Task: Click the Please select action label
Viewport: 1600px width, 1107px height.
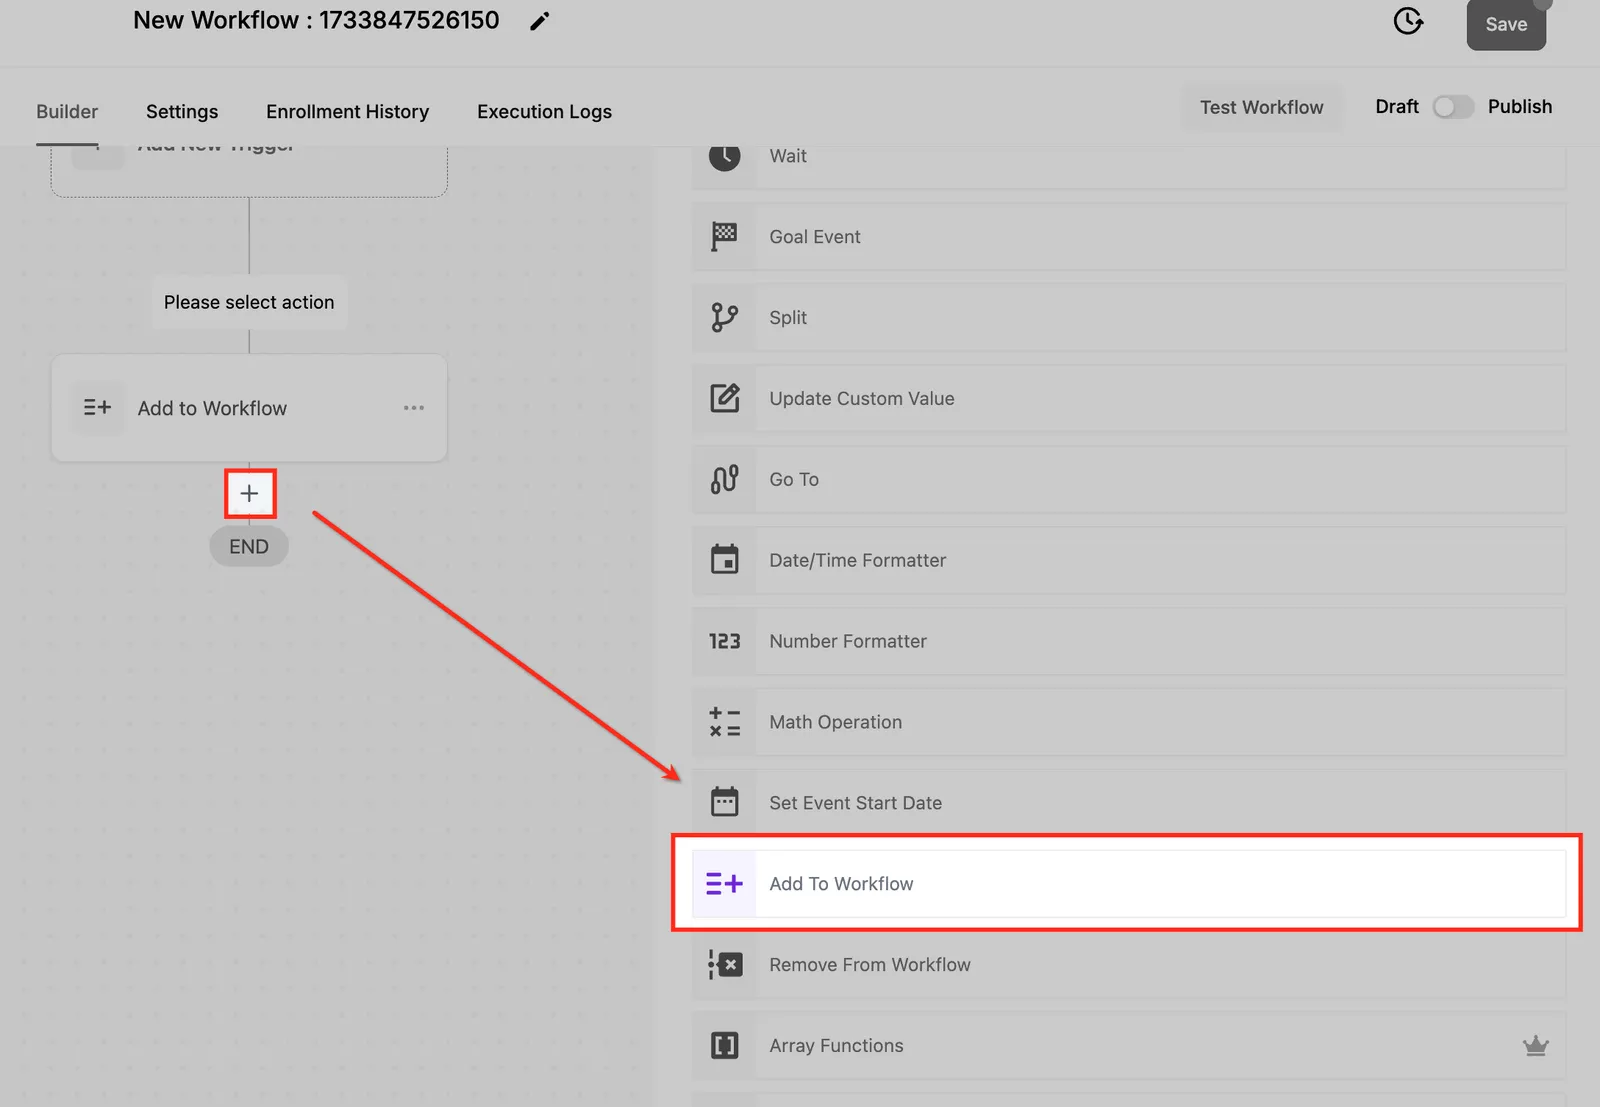Action: [249, 302]
